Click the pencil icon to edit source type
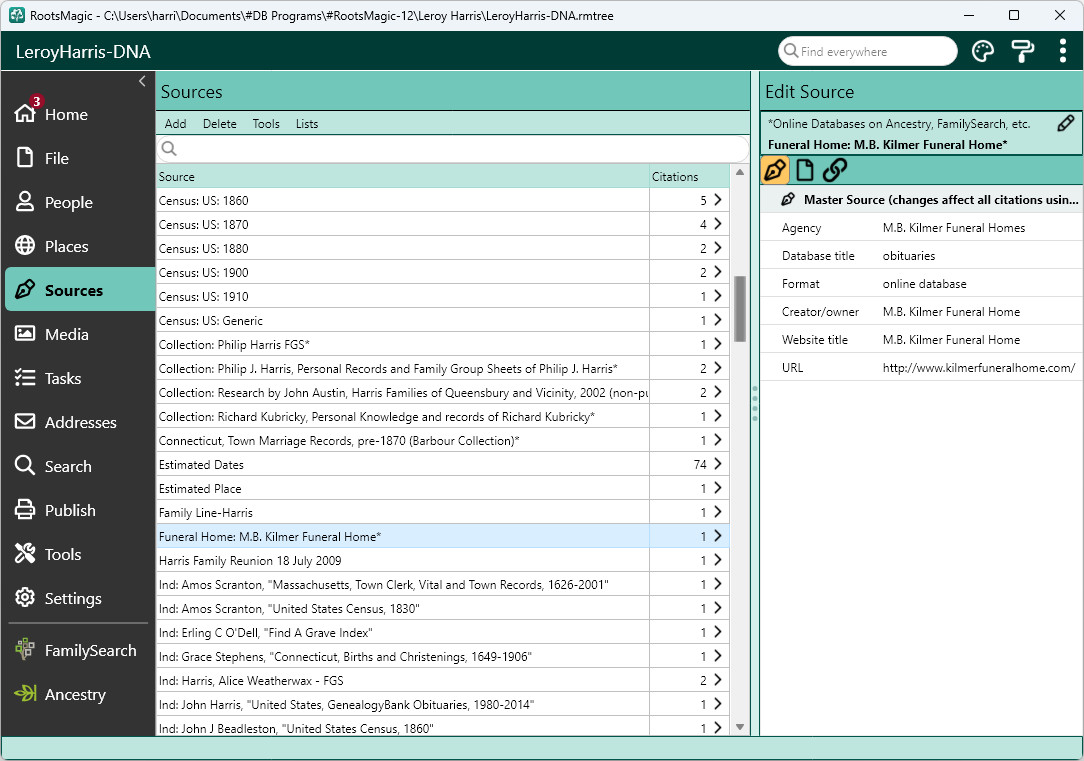The image size is (1084, 761). click(1065, 124)
